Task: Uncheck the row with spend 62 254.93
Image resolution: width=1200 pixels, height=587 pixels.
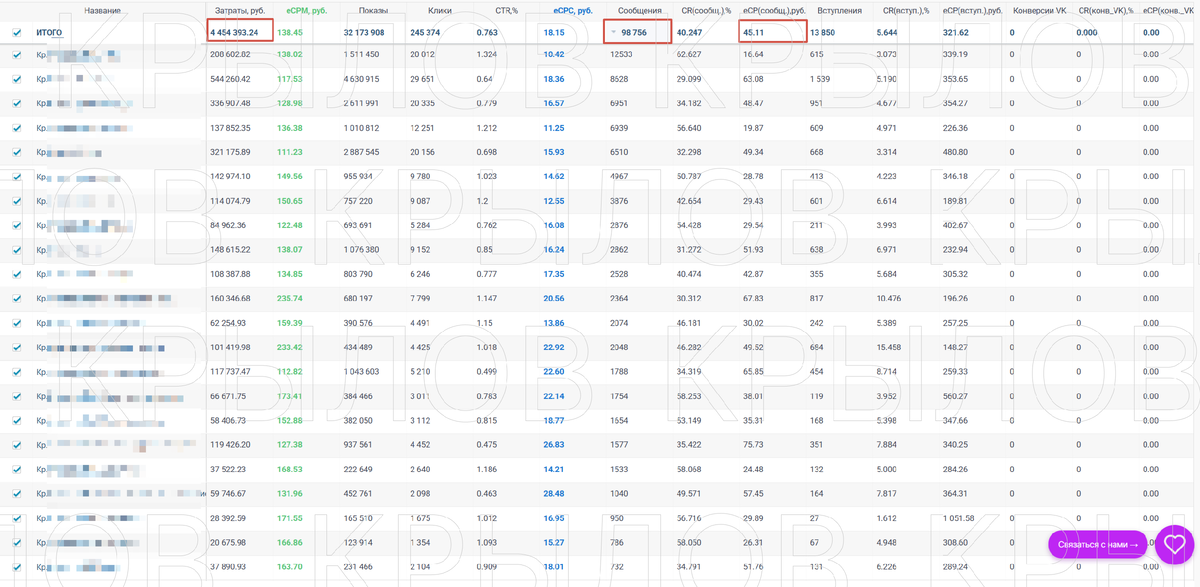Action: [17, 323]
